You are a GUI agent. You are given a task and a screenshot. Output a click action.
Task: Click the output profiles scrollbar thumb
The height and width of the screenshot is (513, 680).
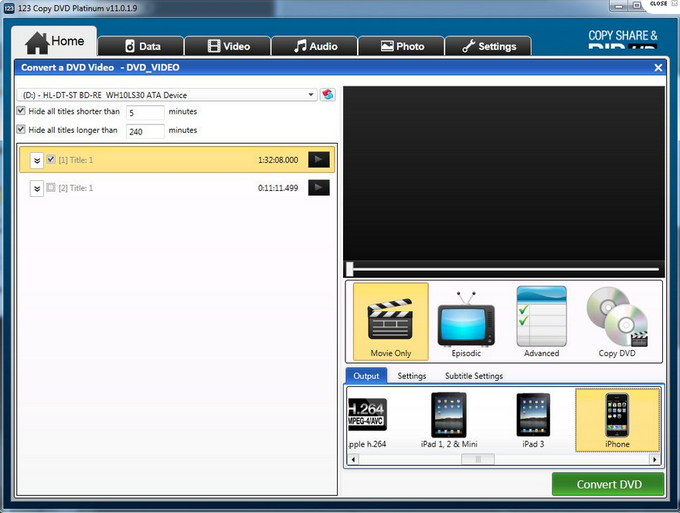pos(477,459)
